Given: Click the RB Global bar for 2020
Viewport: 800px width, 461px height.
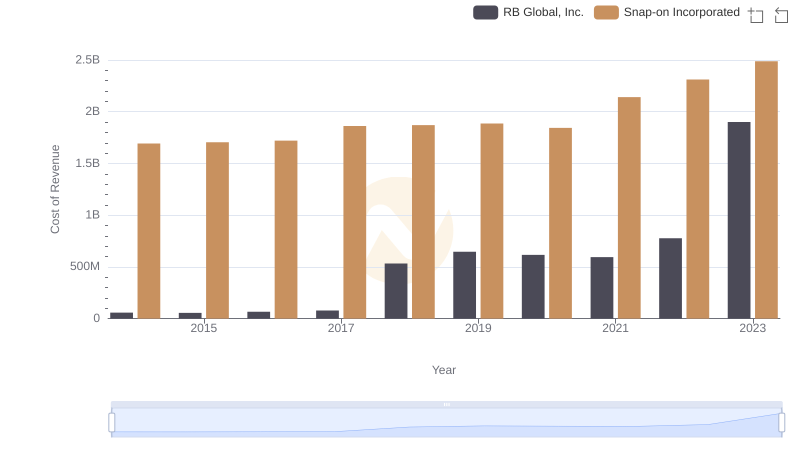Looking at the screenshot, I should 533,287.
